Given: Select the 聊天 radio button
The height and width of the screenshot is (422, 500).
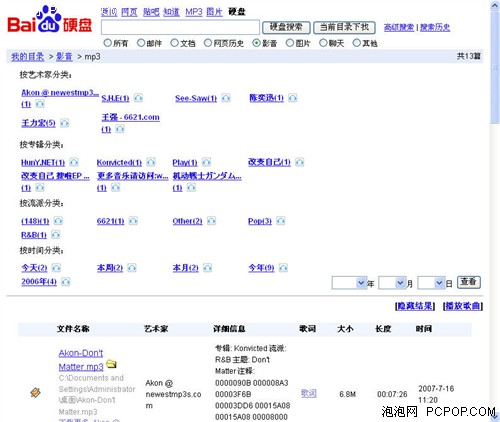Looking at the screenshot, I should pyautogui.click(x=323, y=43).
